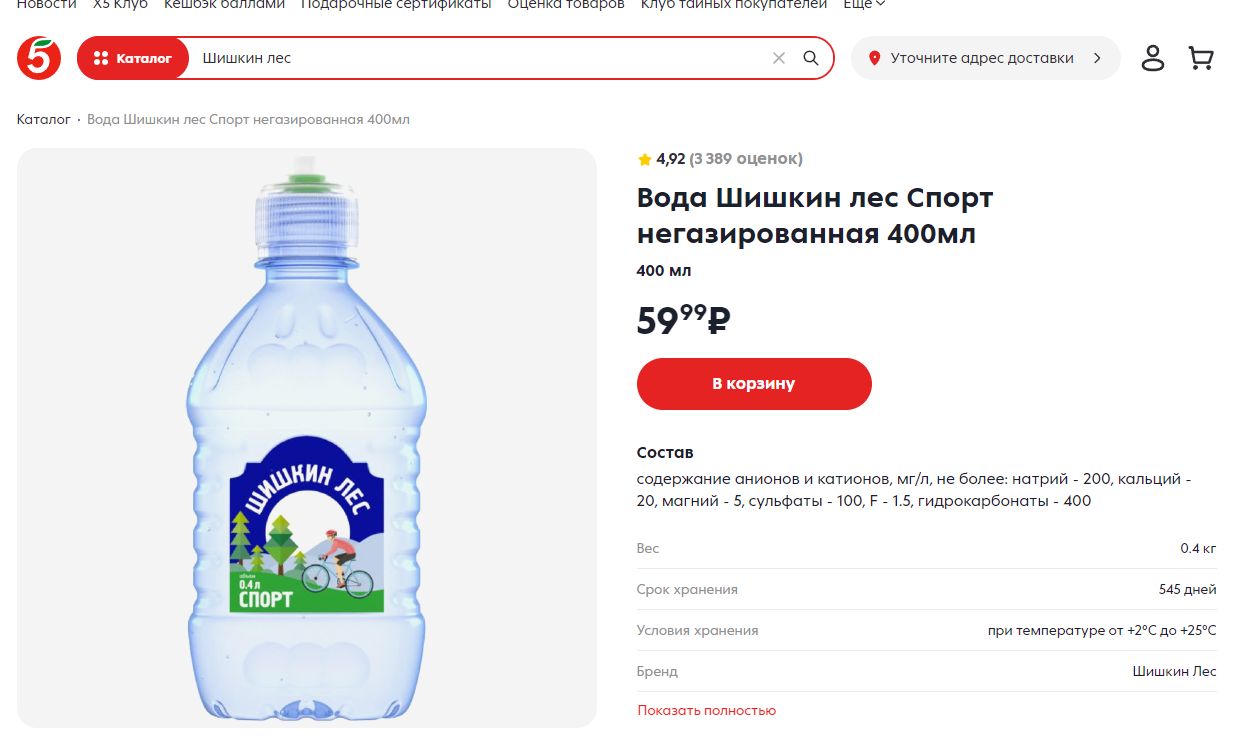The width and height of the screenshot is (1256, 745).
Task: Open the user profile icon
Action: tap(1153, 58)
